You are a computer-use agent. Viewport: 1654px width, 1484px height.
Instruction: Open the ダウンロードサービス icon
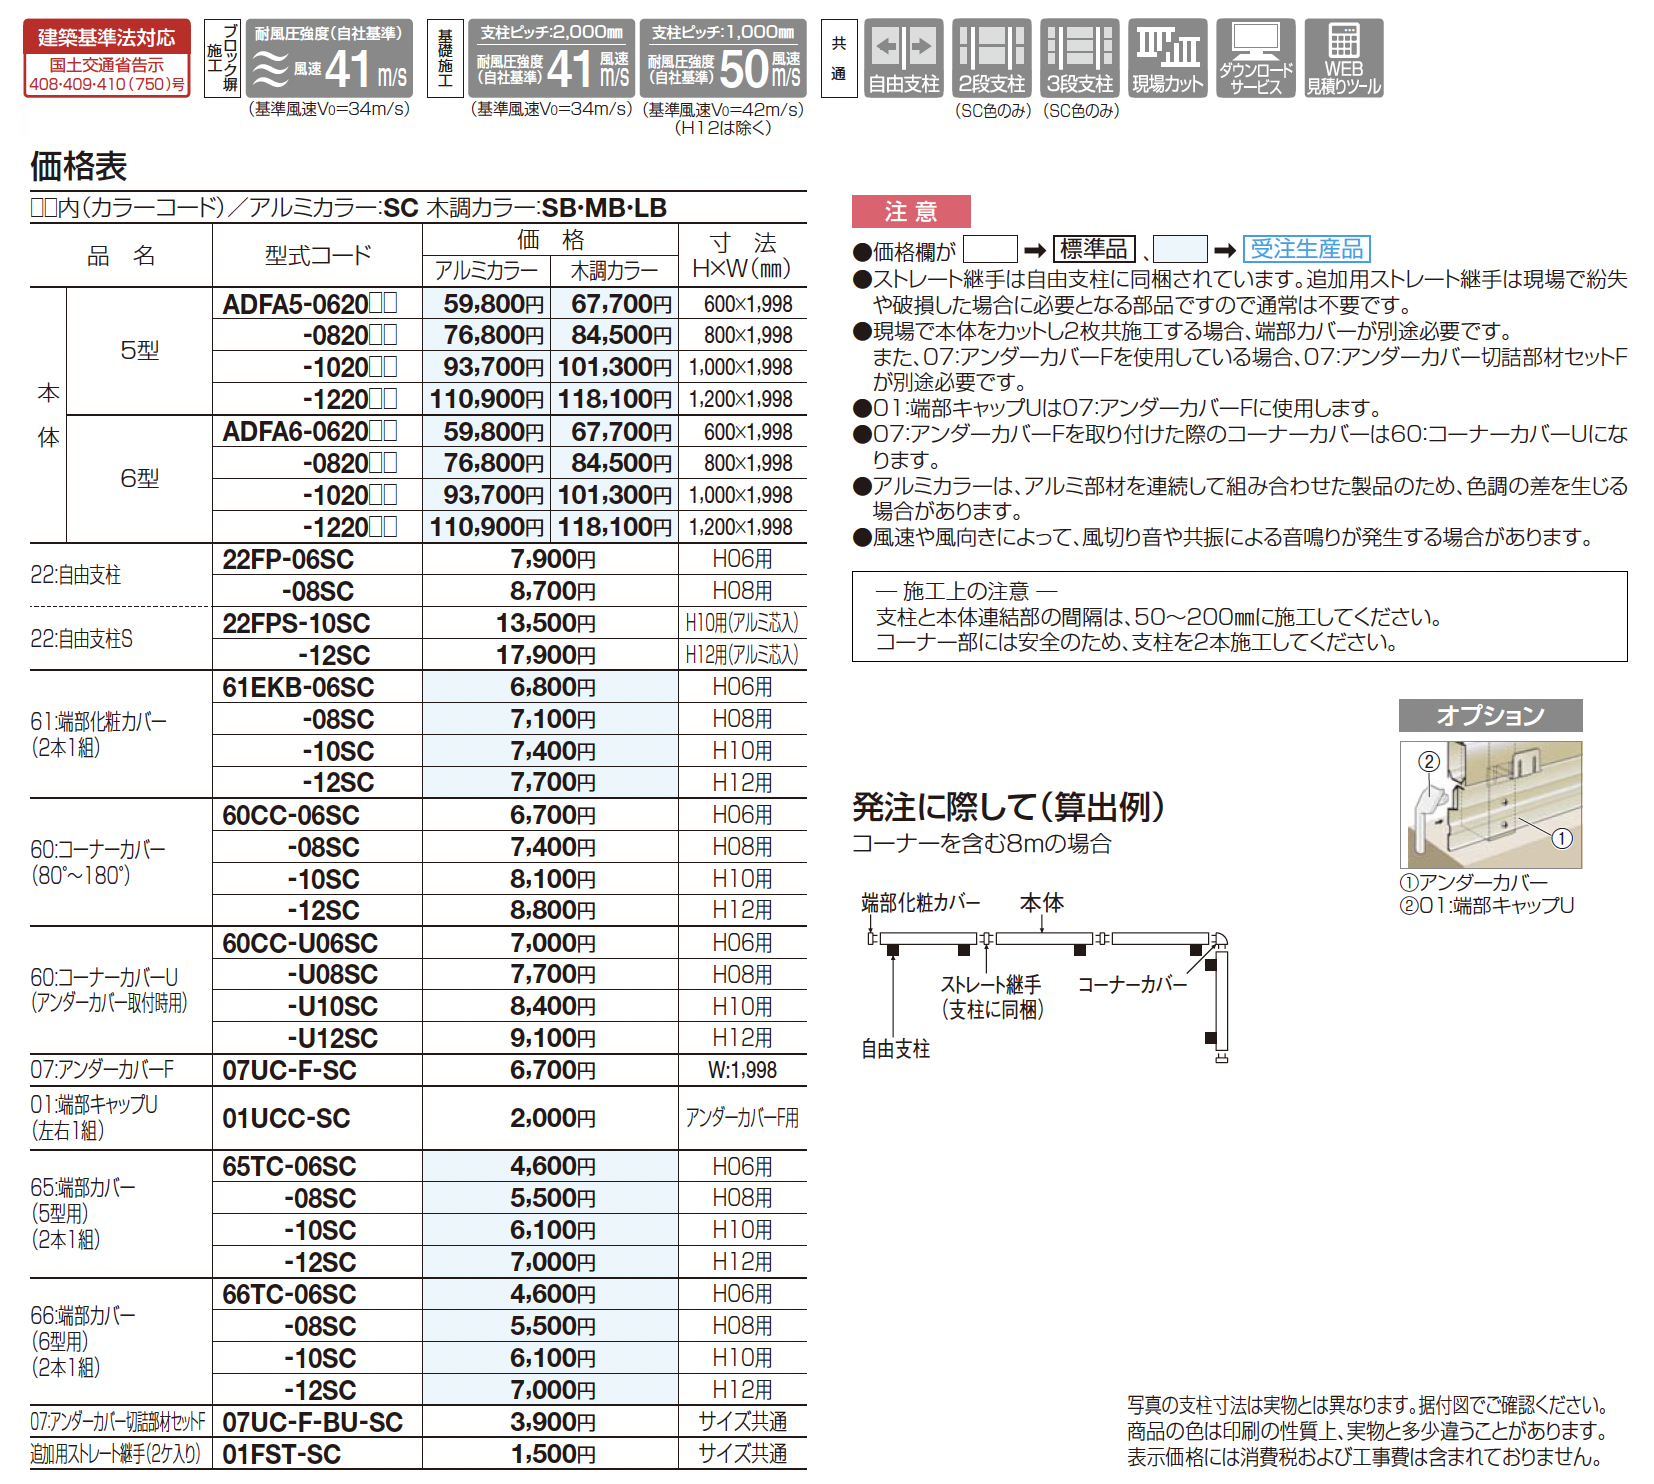1255,58
